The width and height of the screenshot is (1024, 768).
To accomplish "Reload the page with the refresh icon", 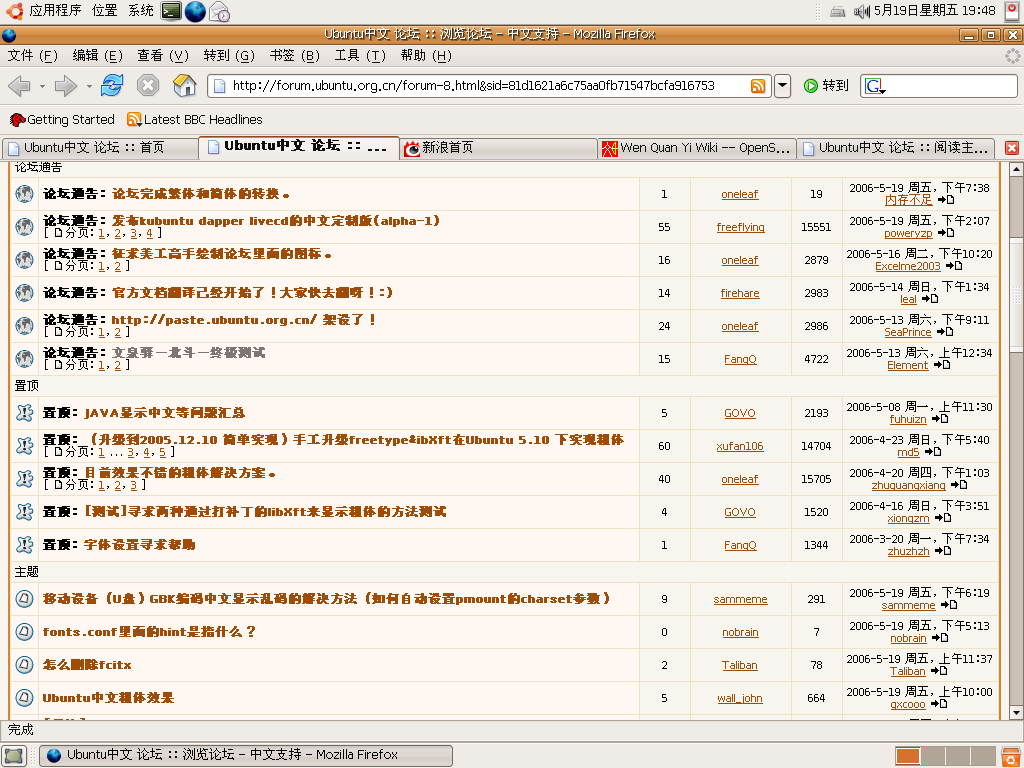I will tap(112, 86).
